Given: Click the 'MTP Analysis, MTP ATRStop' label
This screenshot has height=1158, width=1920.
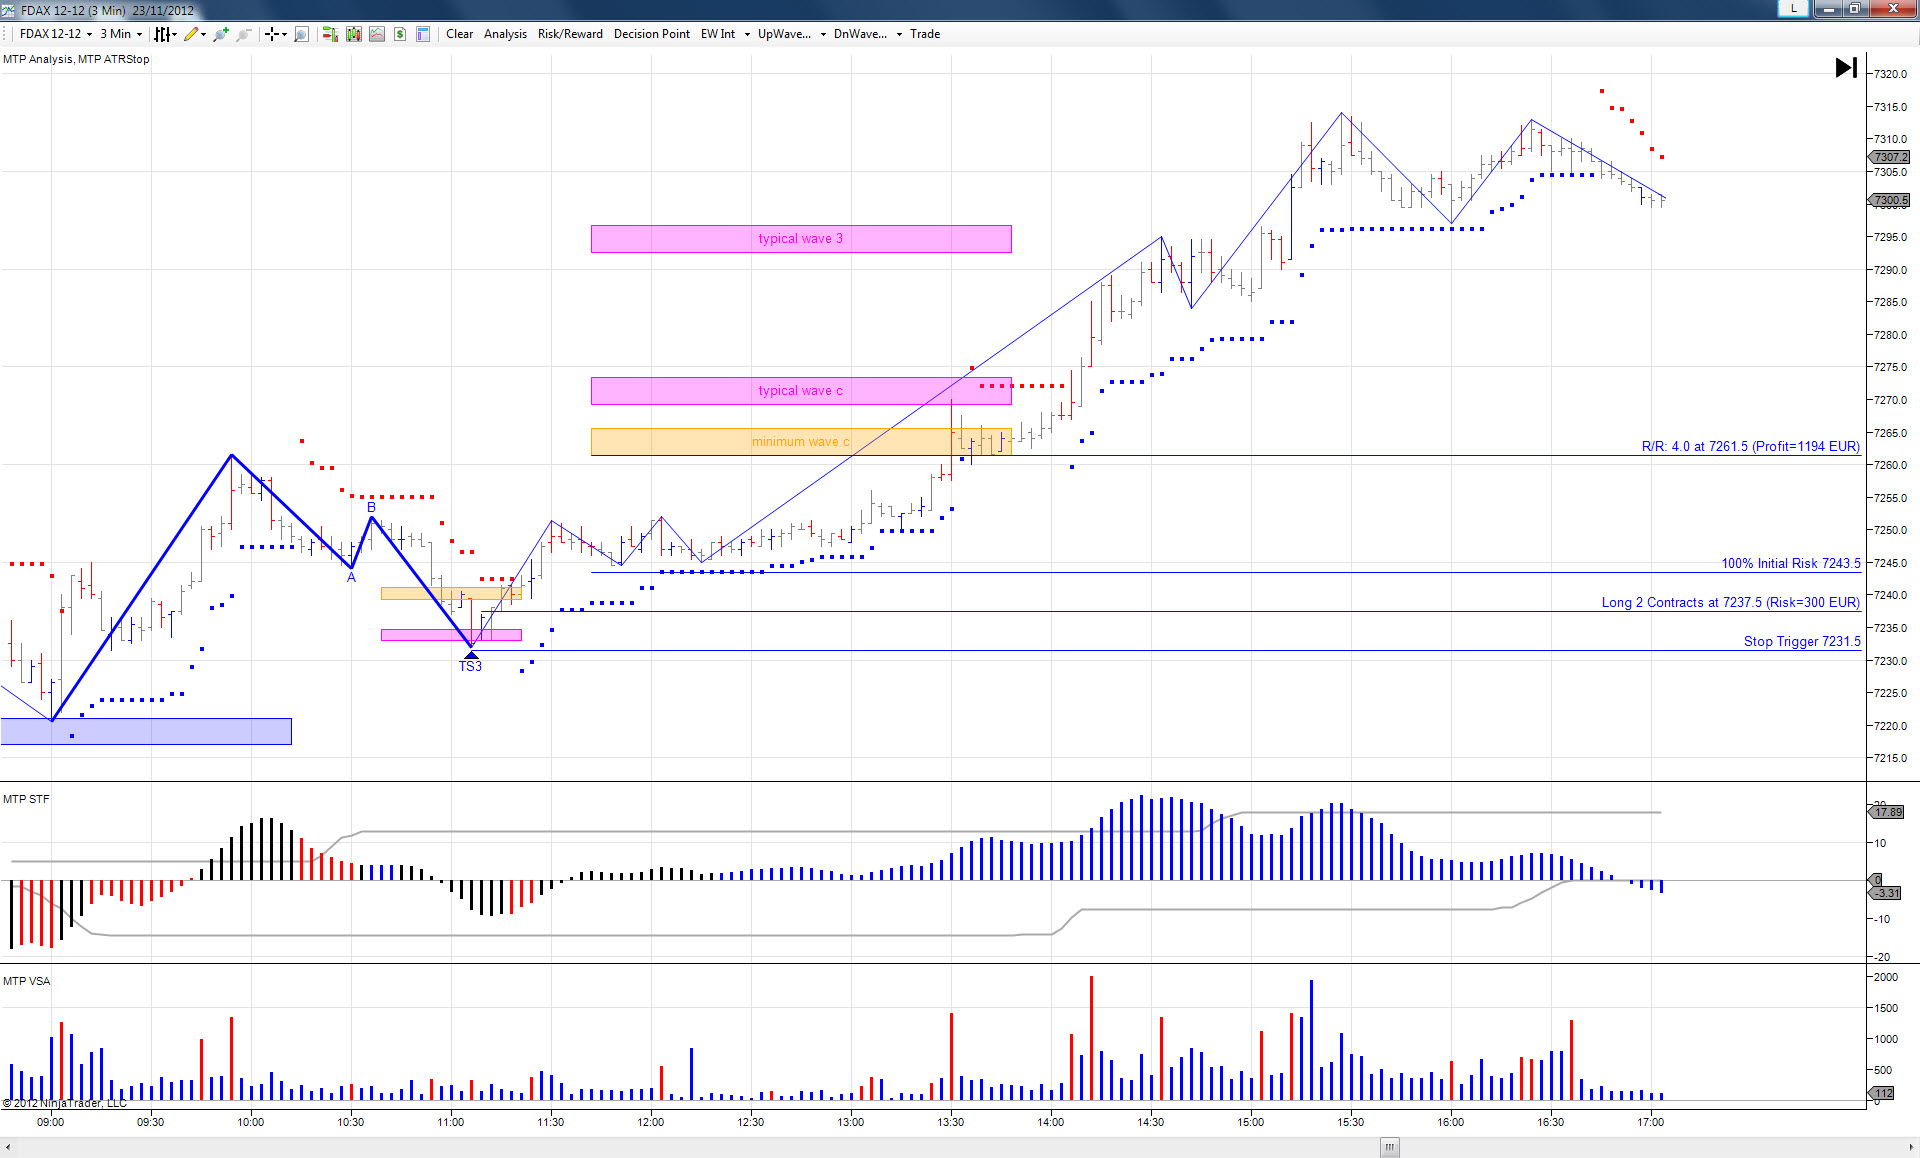Looking at the screenshot, I should click(76, 59).
